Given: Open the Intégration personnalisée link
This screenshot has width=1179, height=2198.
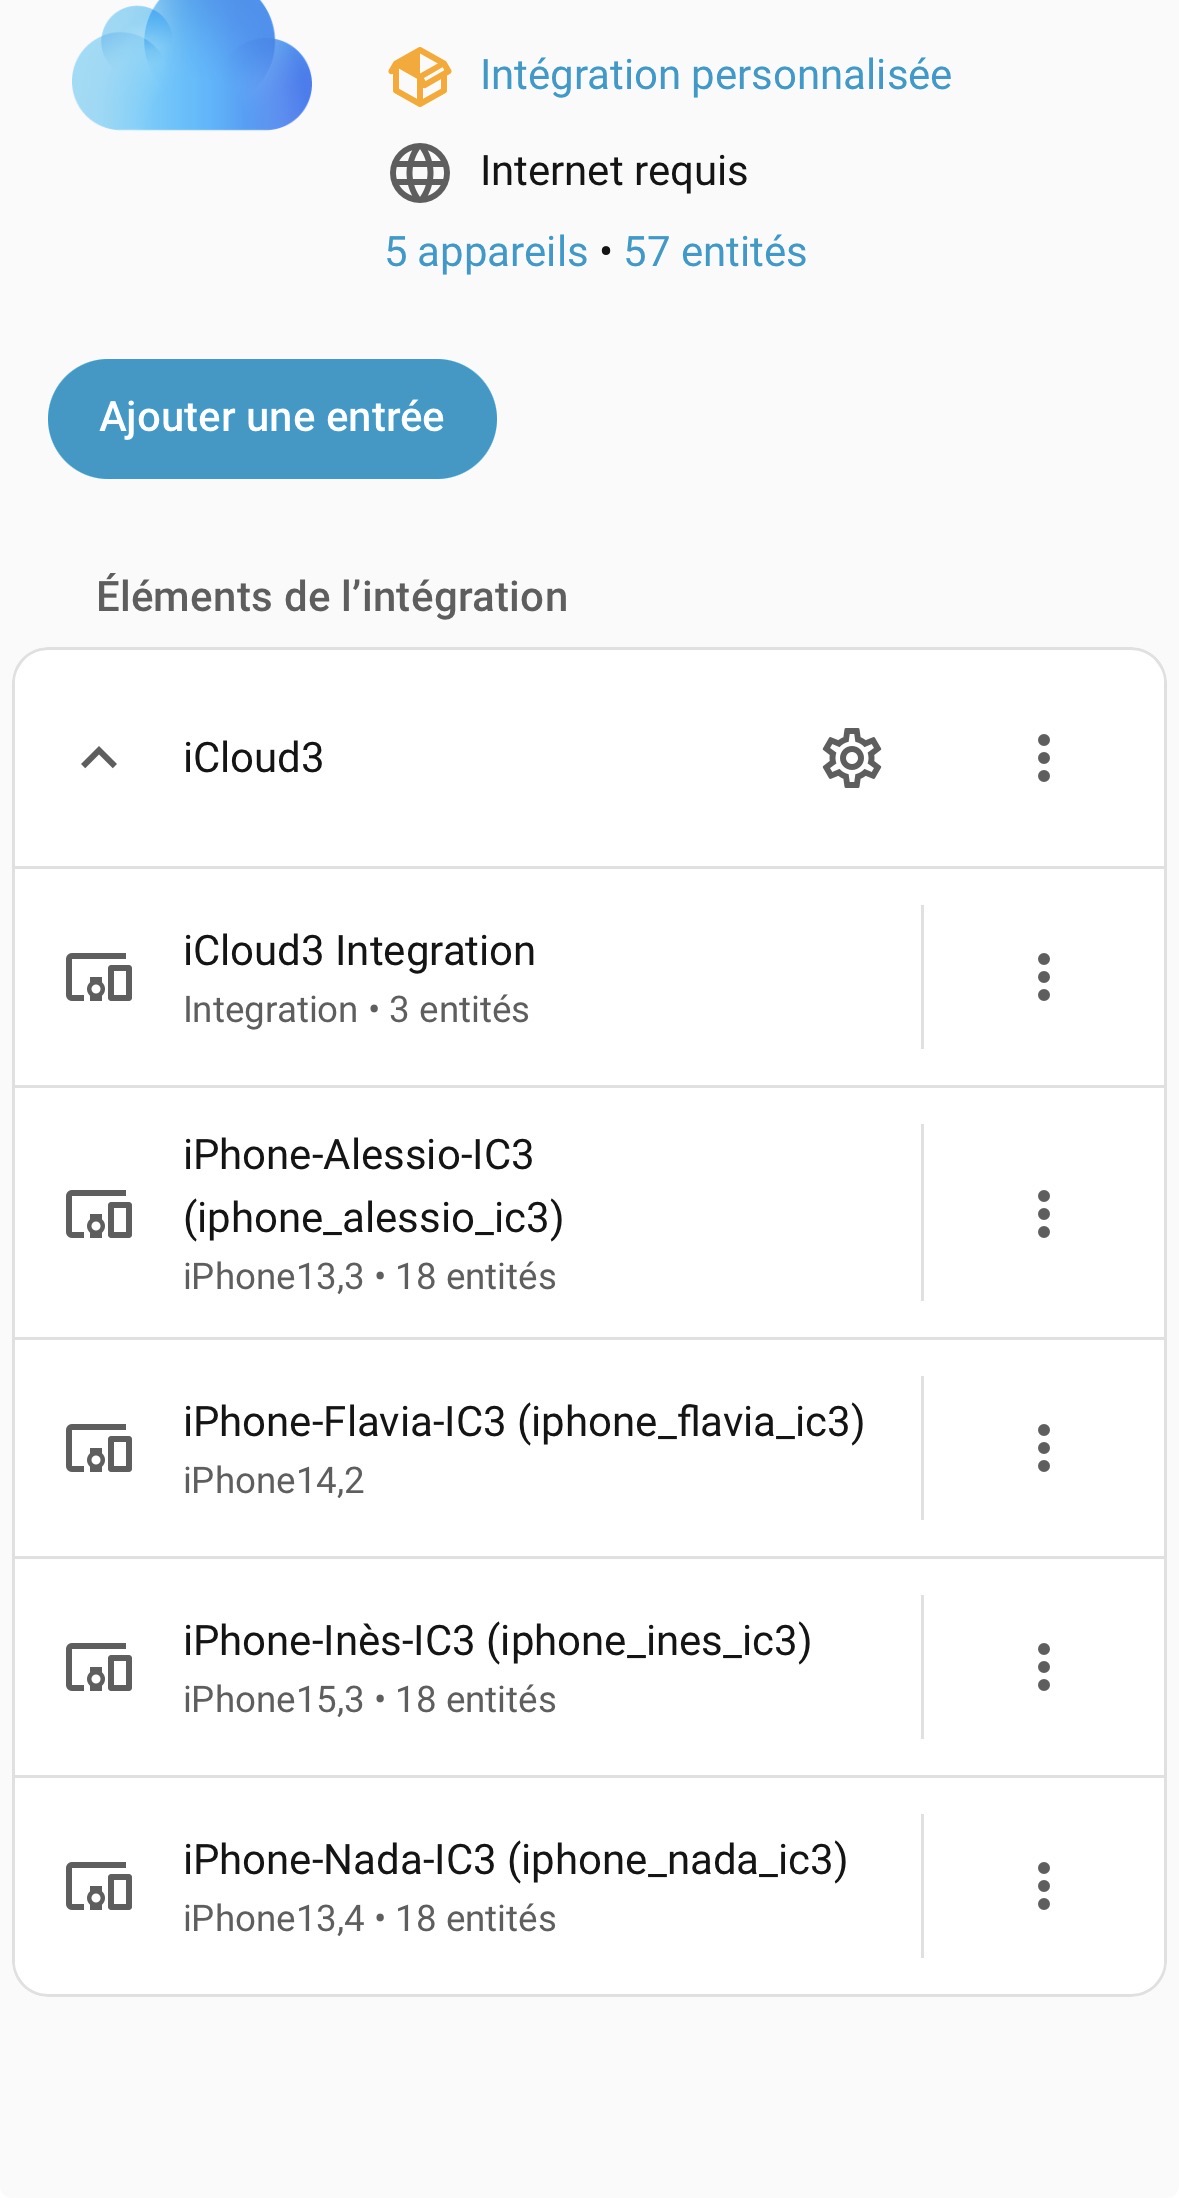Looking at the screenshot, I should pos(715,75).
